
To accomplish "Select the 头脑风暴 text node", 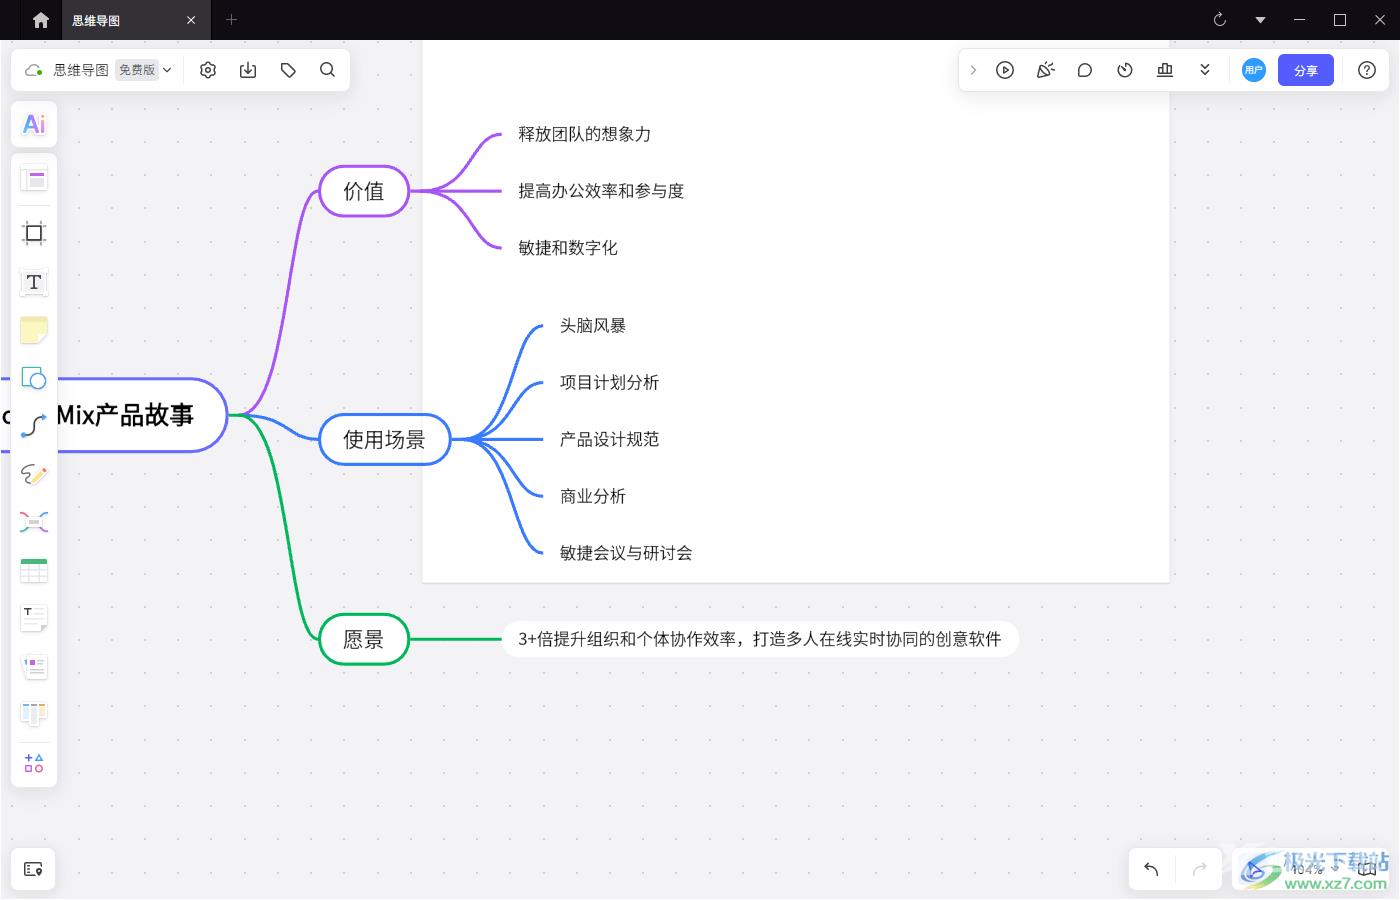I will 593,325.
